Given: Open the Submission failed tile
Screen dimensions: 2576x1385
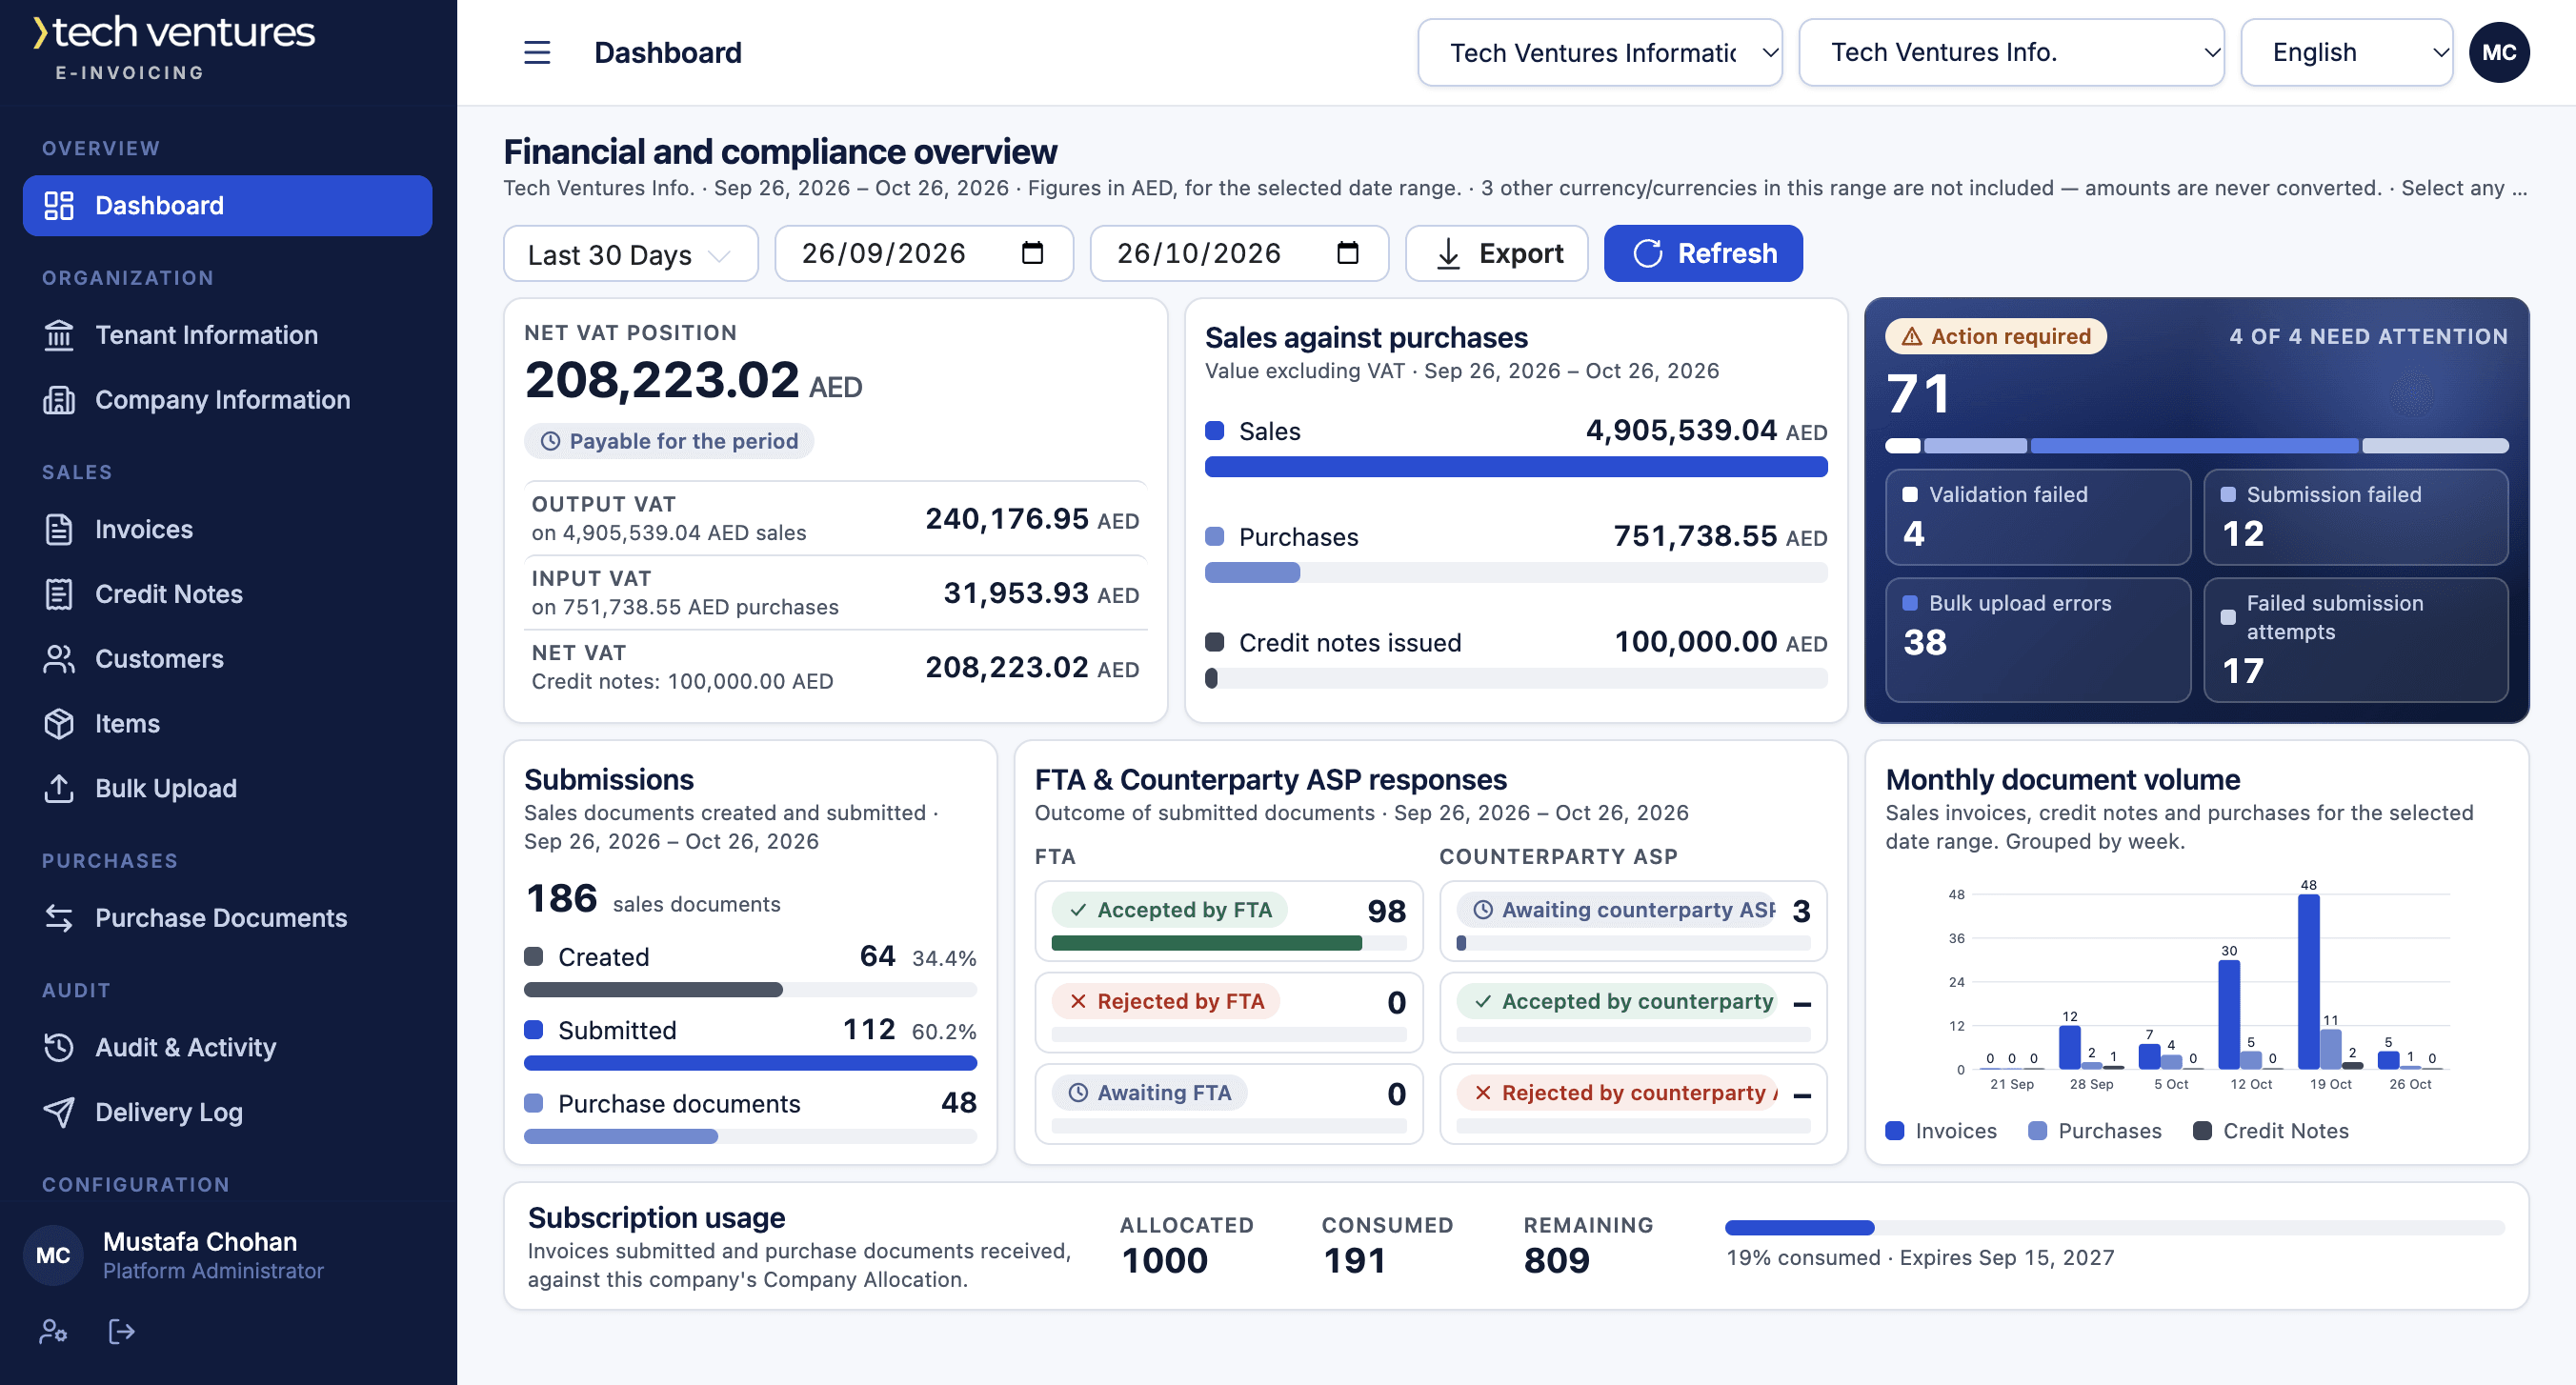Looking at the screenshot, I should [x=2355, y=517].
